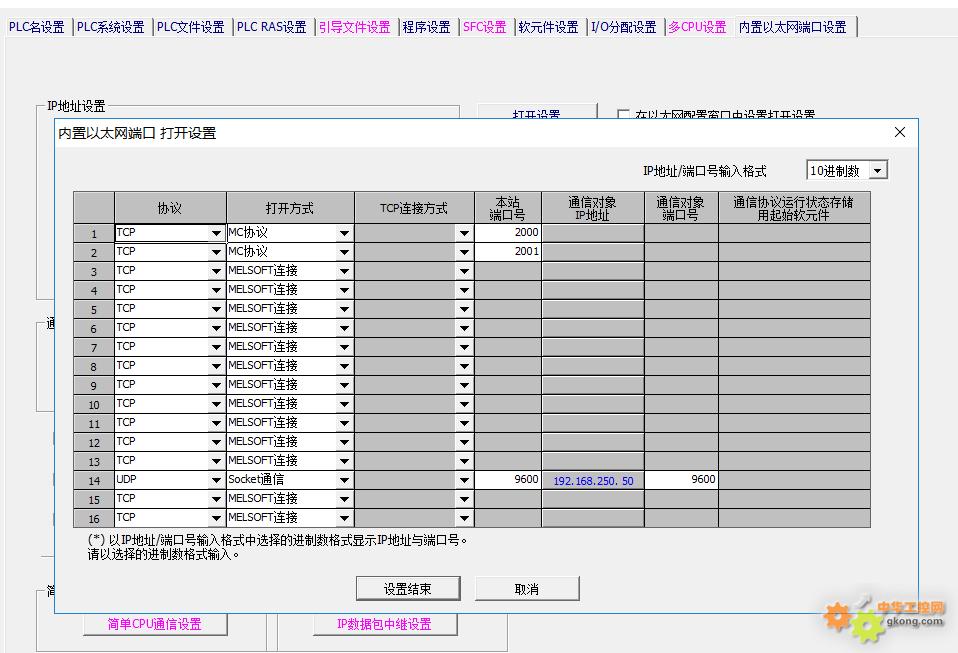
Task: Edit local port 2000 in row 1
Action: (508, 233)
